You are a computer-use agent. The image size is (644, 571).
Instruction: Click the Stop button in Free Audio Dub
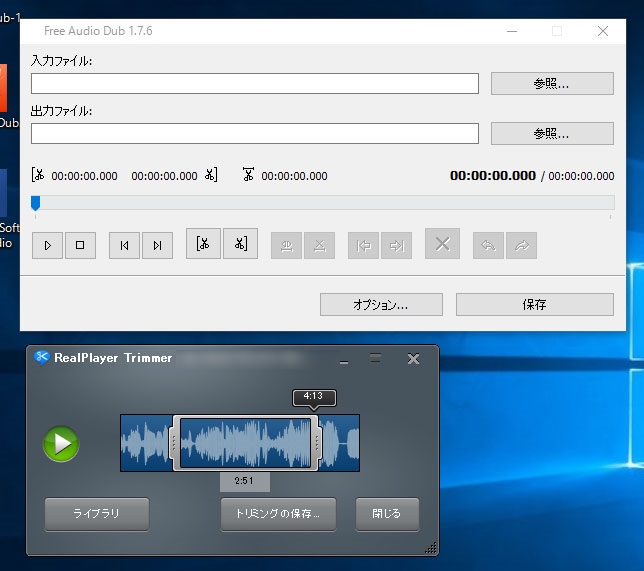pos(80,245)
